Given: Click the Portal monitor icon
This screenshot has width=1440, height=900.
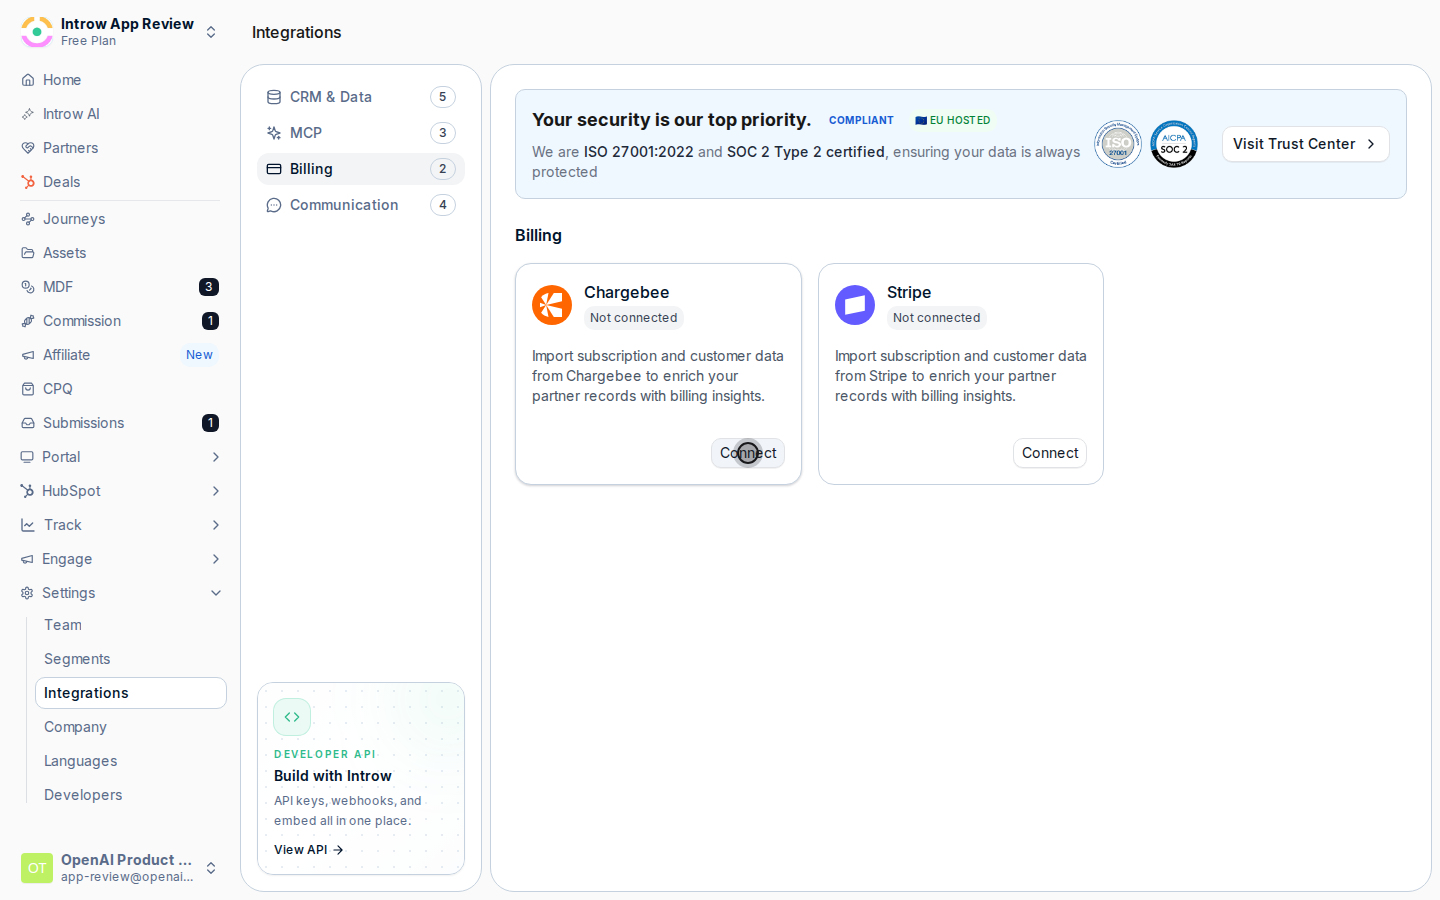Looking at the screenshot, I should (x=27, y=457).
